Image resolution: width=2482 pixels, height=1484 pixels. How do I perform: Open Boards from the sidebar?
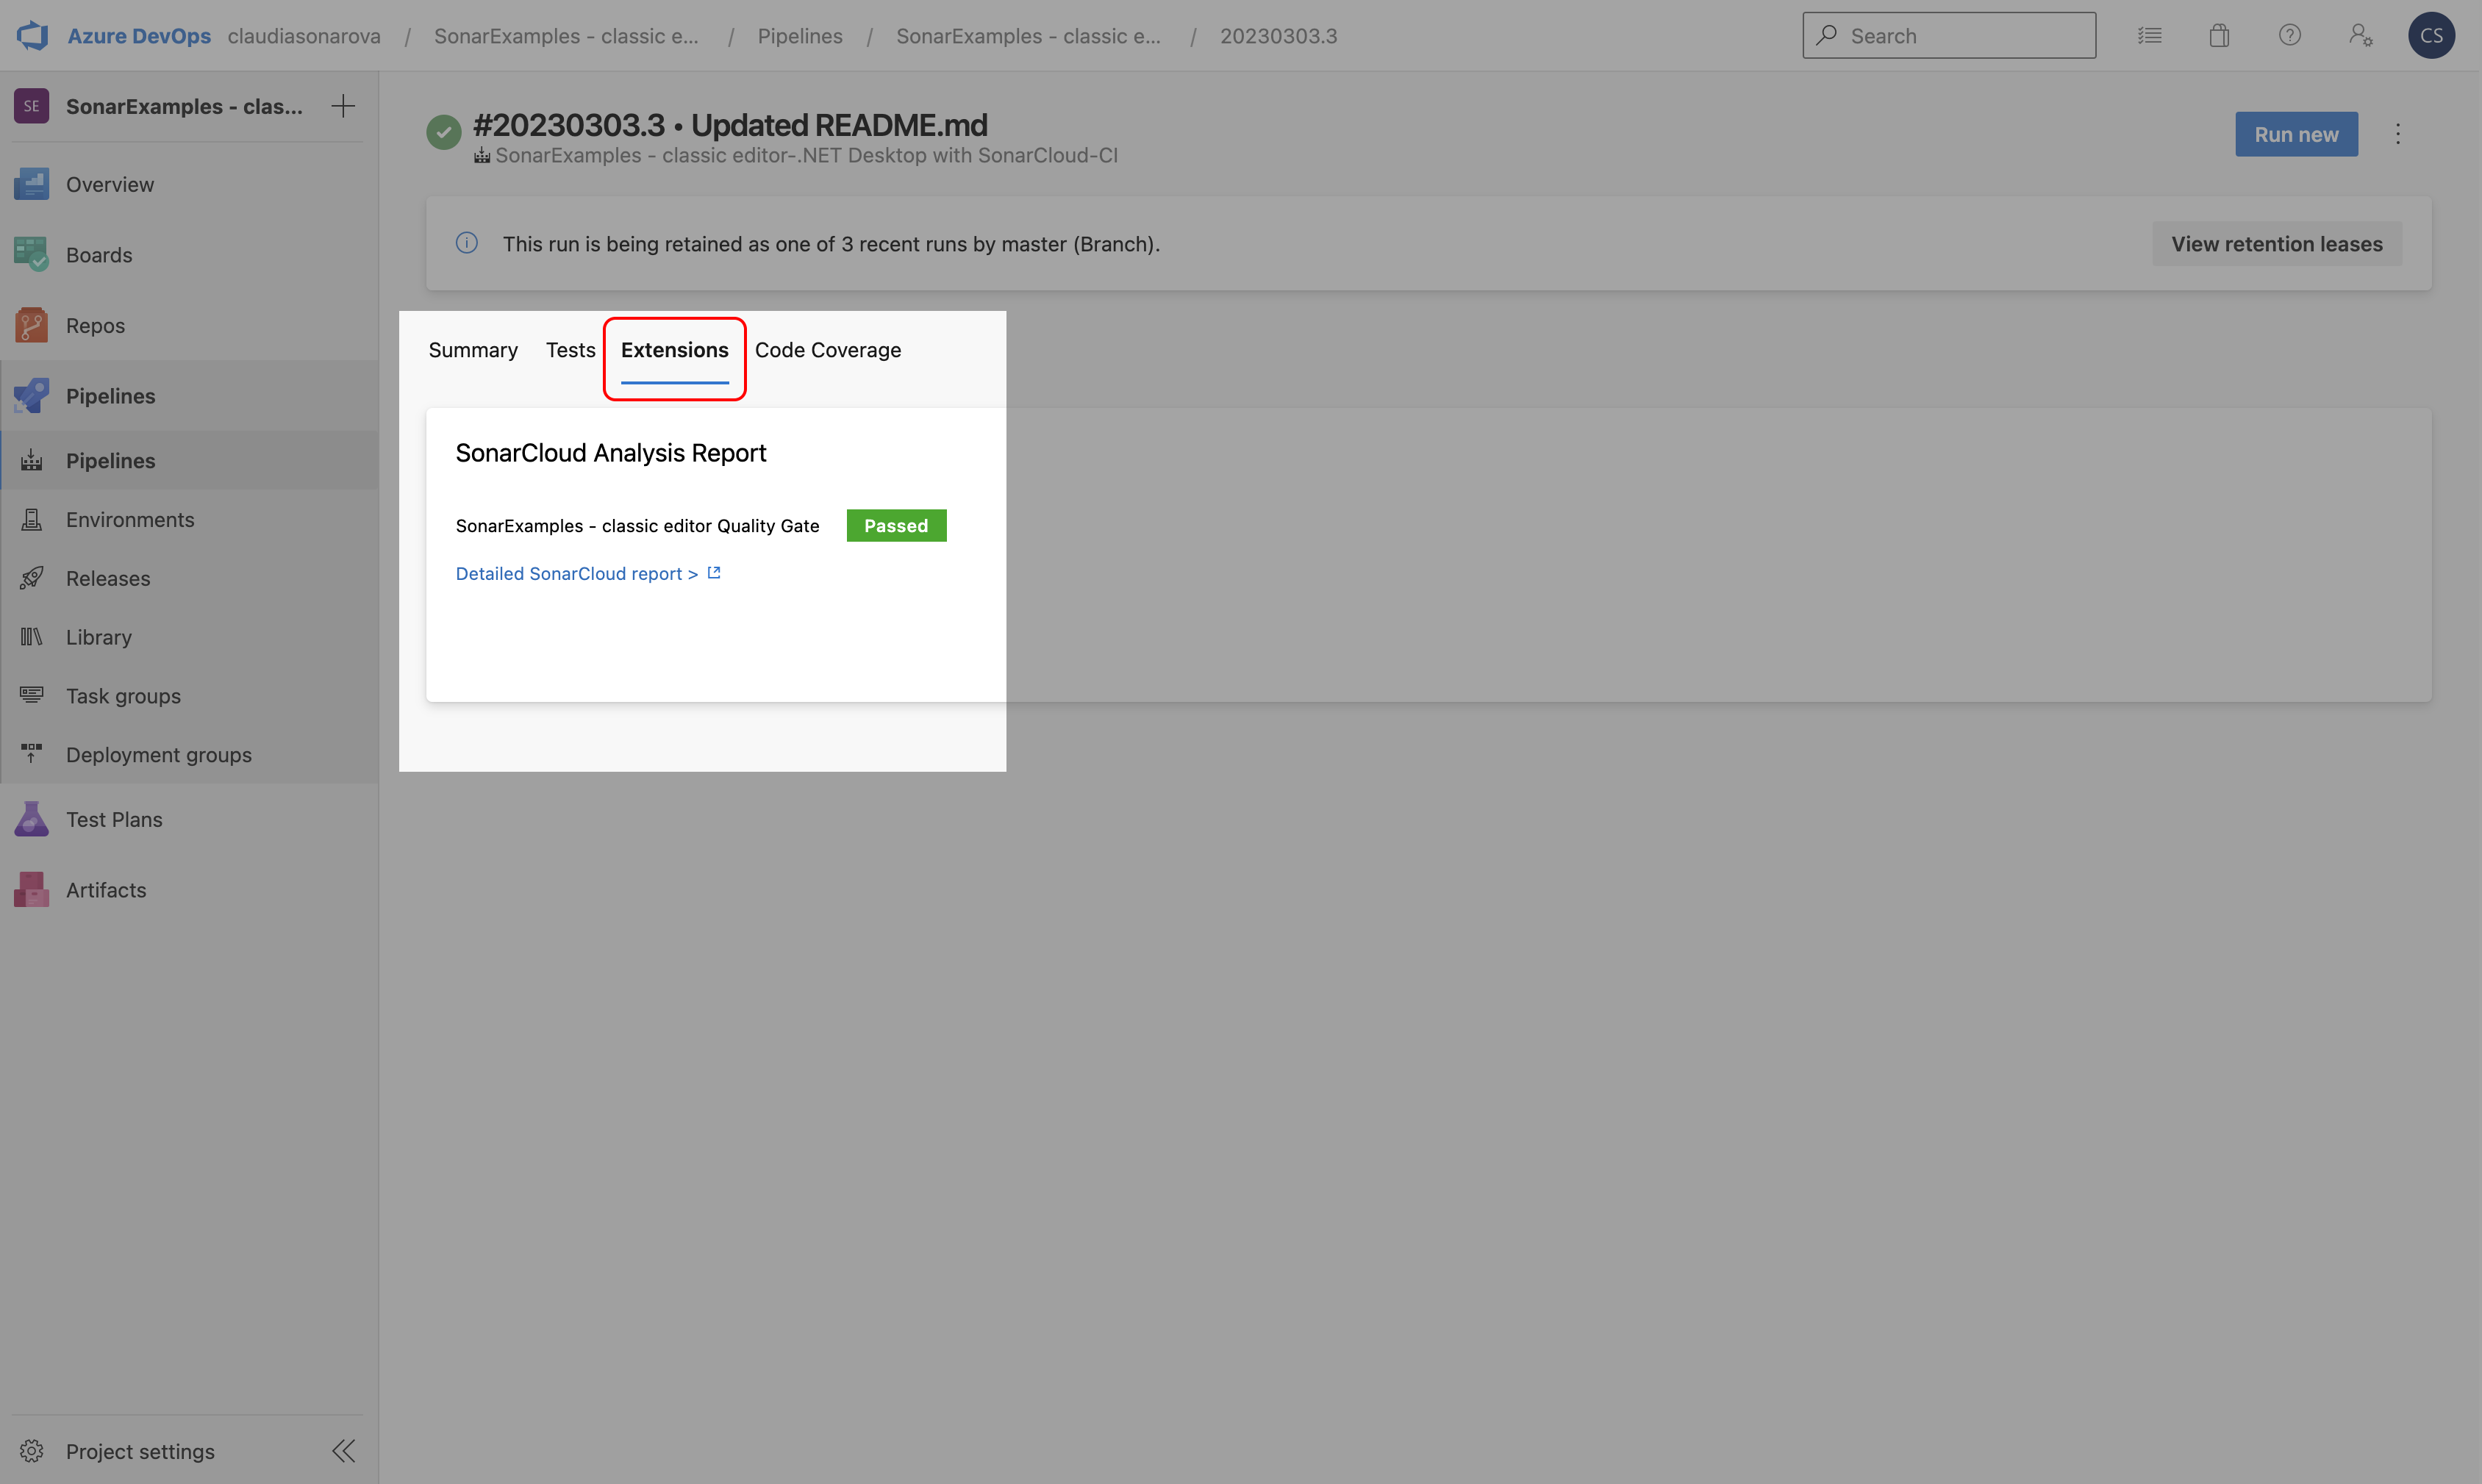point(189,255)
